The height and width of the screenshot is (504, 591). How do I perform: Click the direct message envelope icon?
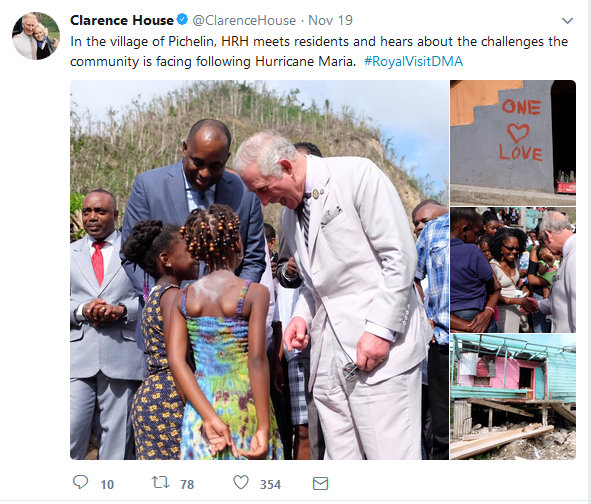pos(320,483)
